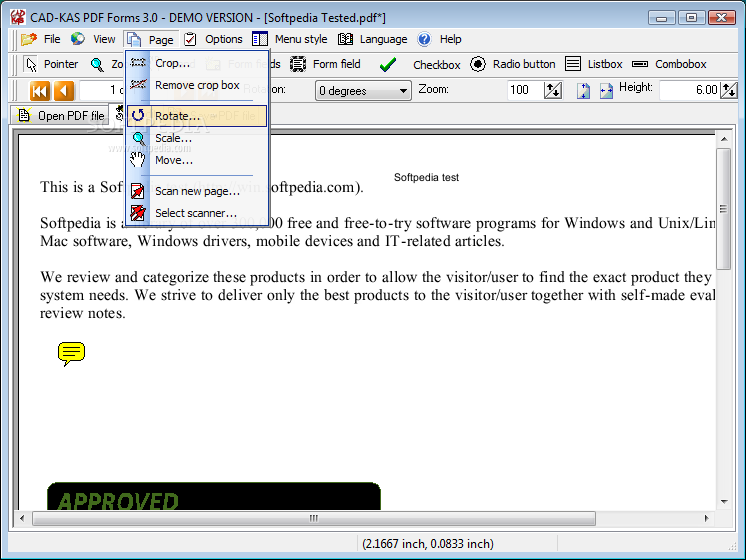
Task: Click the File menu folder icon
Action: tap(29, 39)
